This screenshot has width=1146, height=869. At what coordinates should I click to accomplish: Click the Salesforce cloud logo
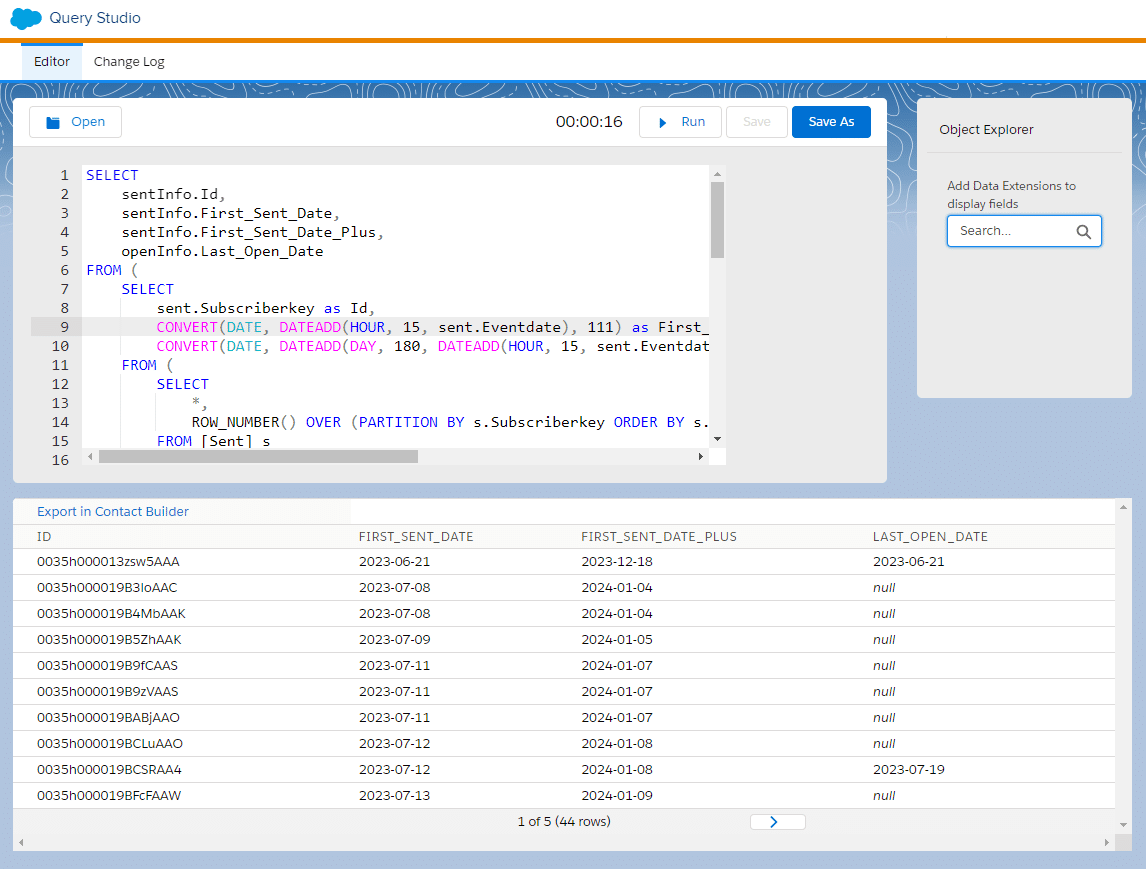click(x=26, y=18)
